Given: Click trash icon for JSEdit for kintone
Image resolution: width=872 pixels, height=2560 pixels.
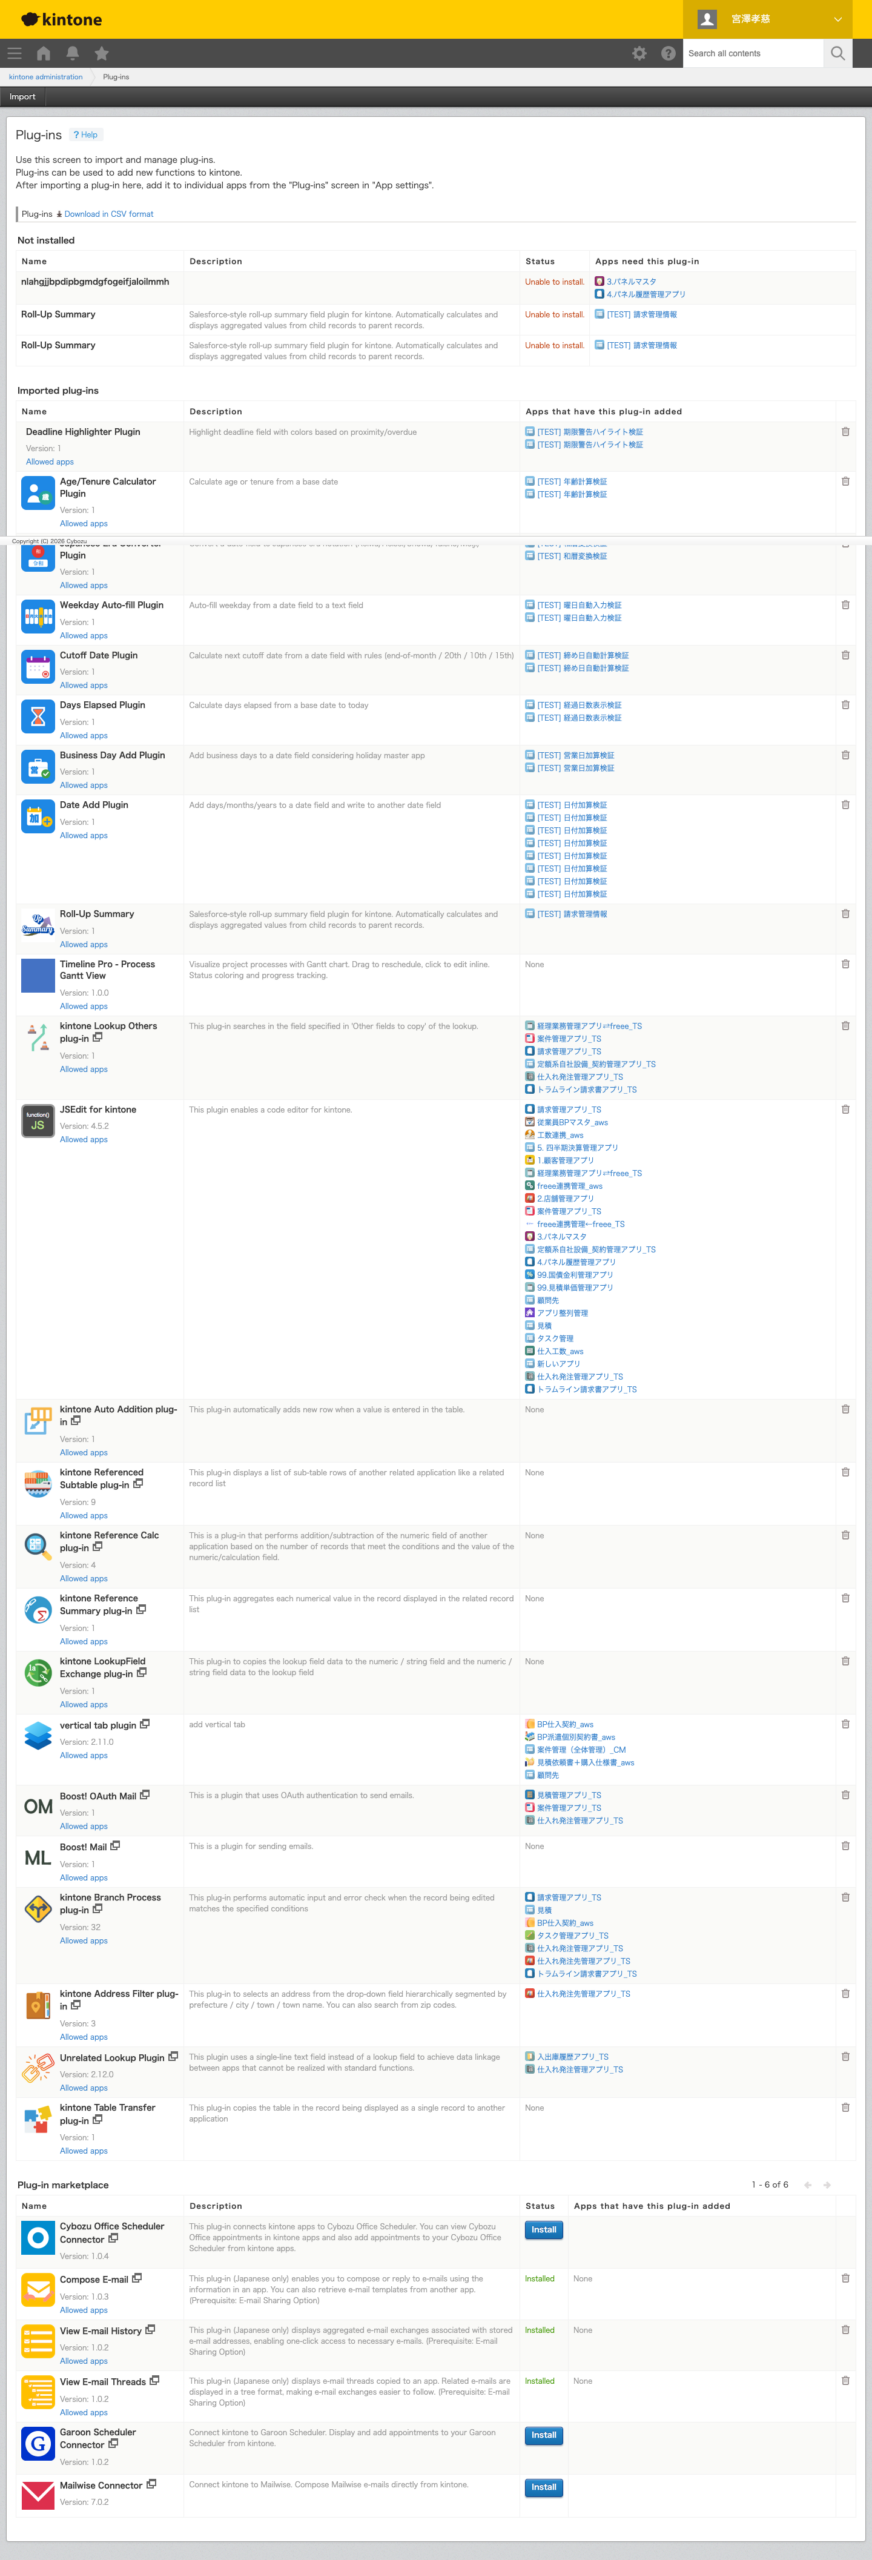Looking at the screenshot, I should (845, 1110).
